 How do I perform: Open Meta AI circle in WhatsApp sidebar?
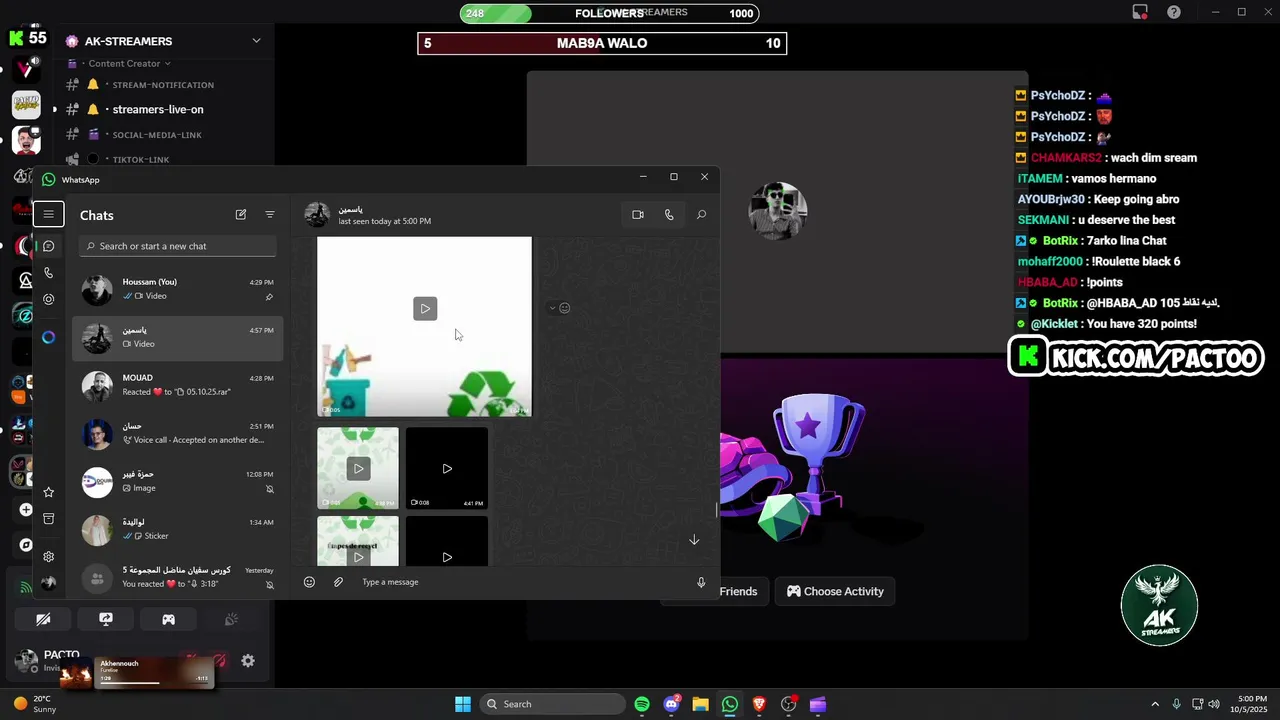pyautogui.click(x=48, y=337)
